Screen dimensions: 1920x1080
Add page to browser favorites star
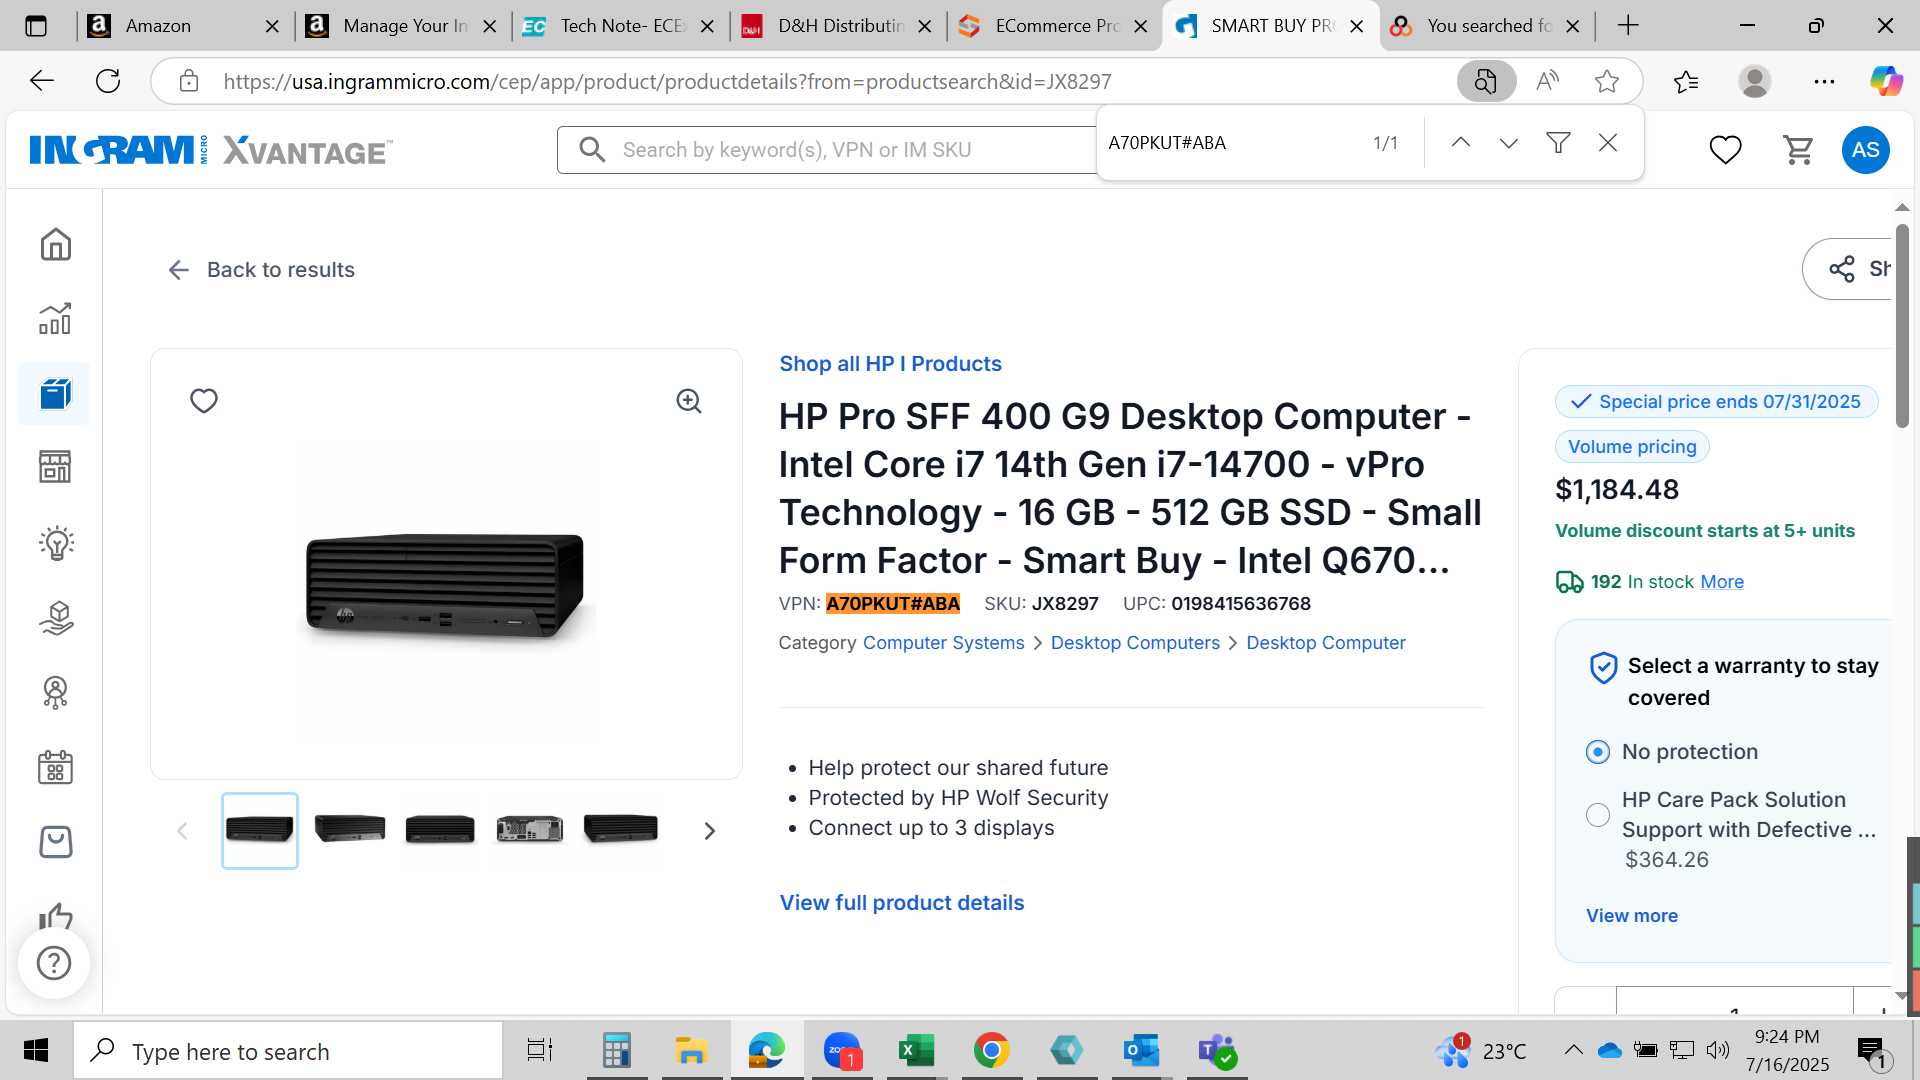[1607, 81]
